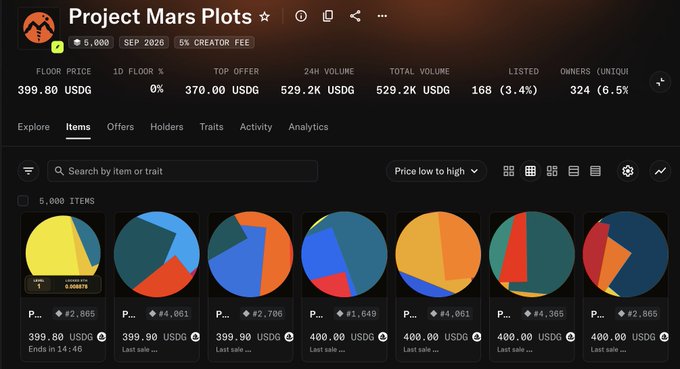This screenshot has height=369, width=680.
Task: Click marketplace icon on #1,649 card
Action: (x=382, y=337)
